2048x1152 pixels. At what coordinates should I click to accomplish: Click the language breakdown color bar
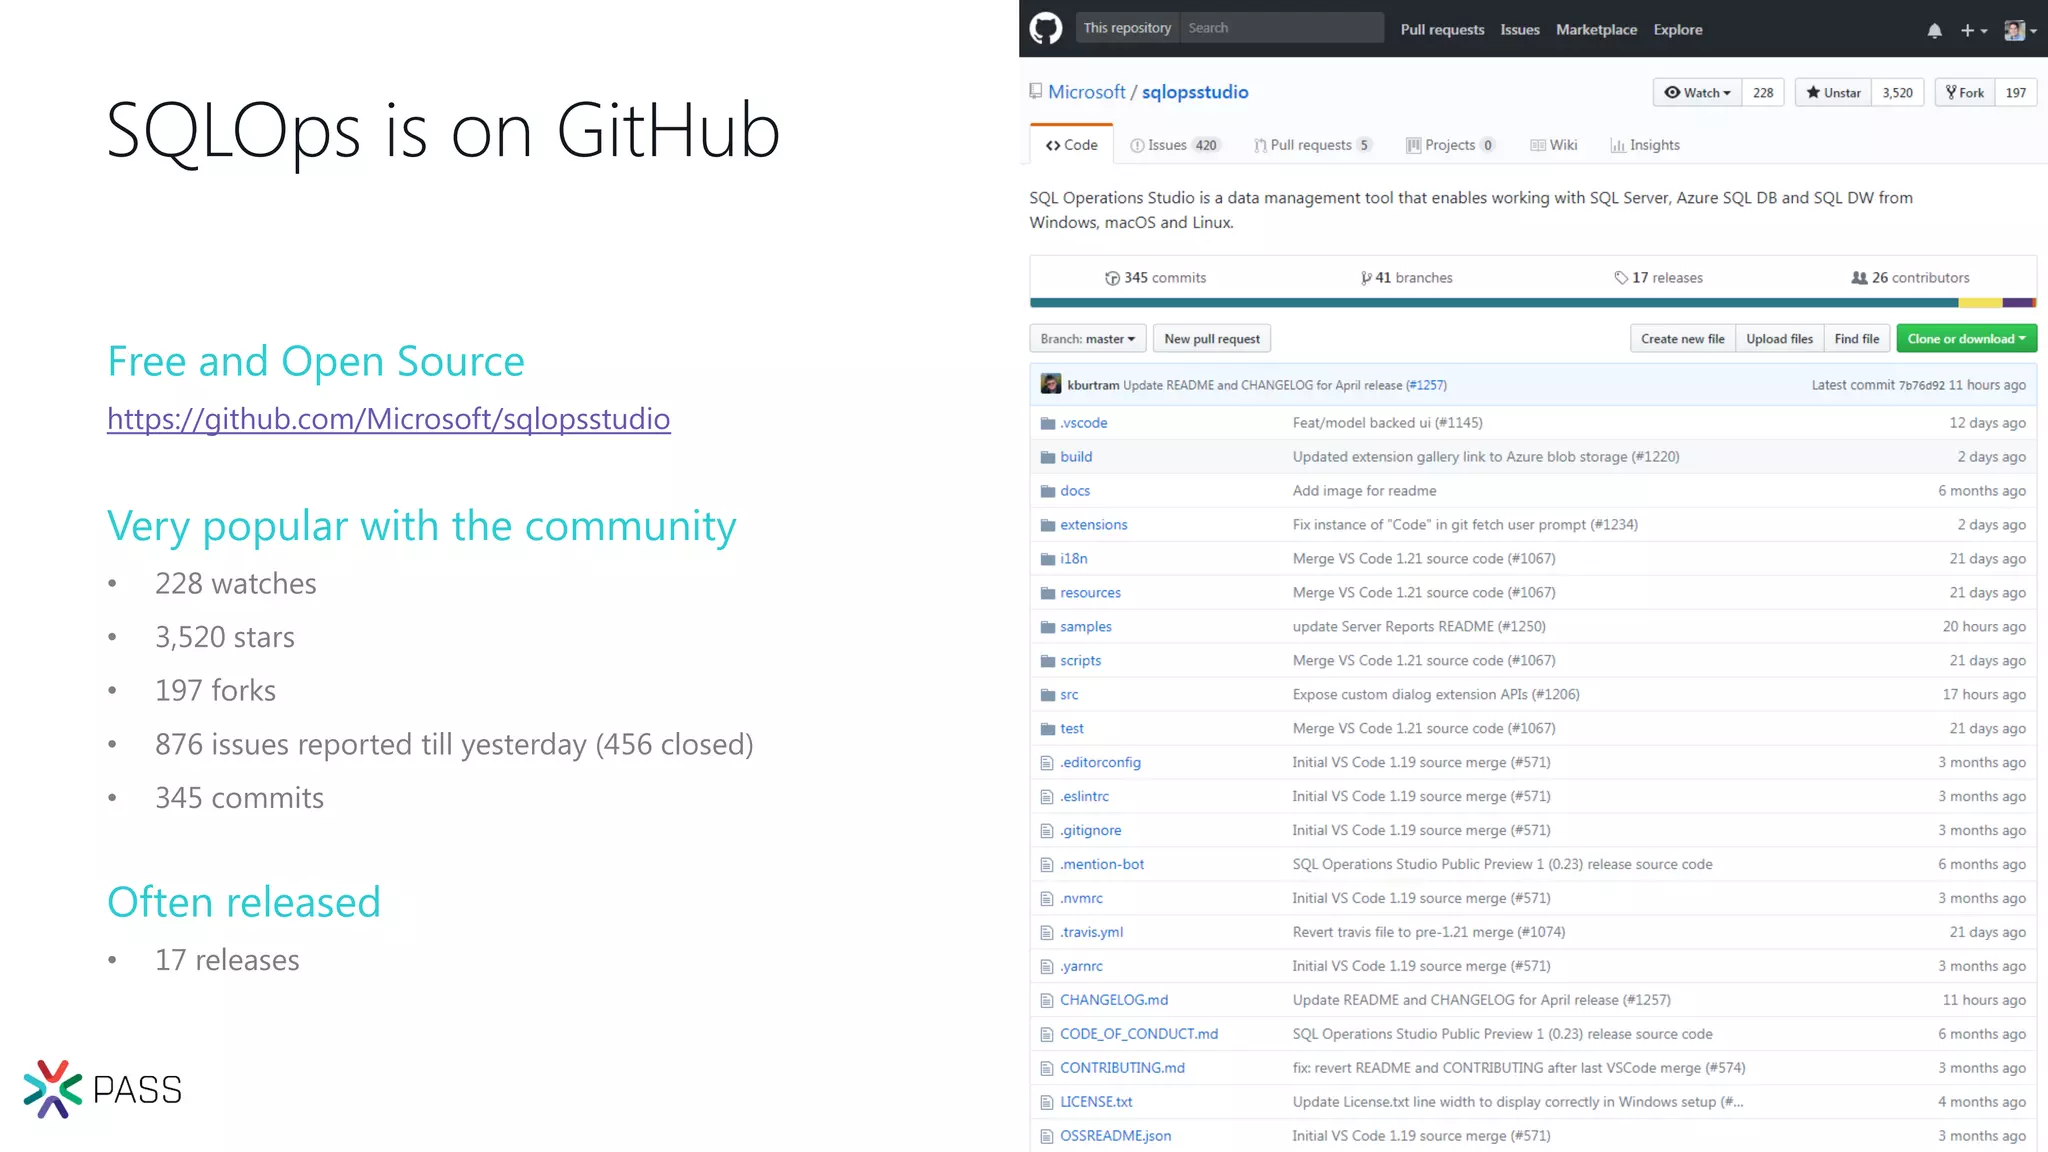[x=1533, y=302]
